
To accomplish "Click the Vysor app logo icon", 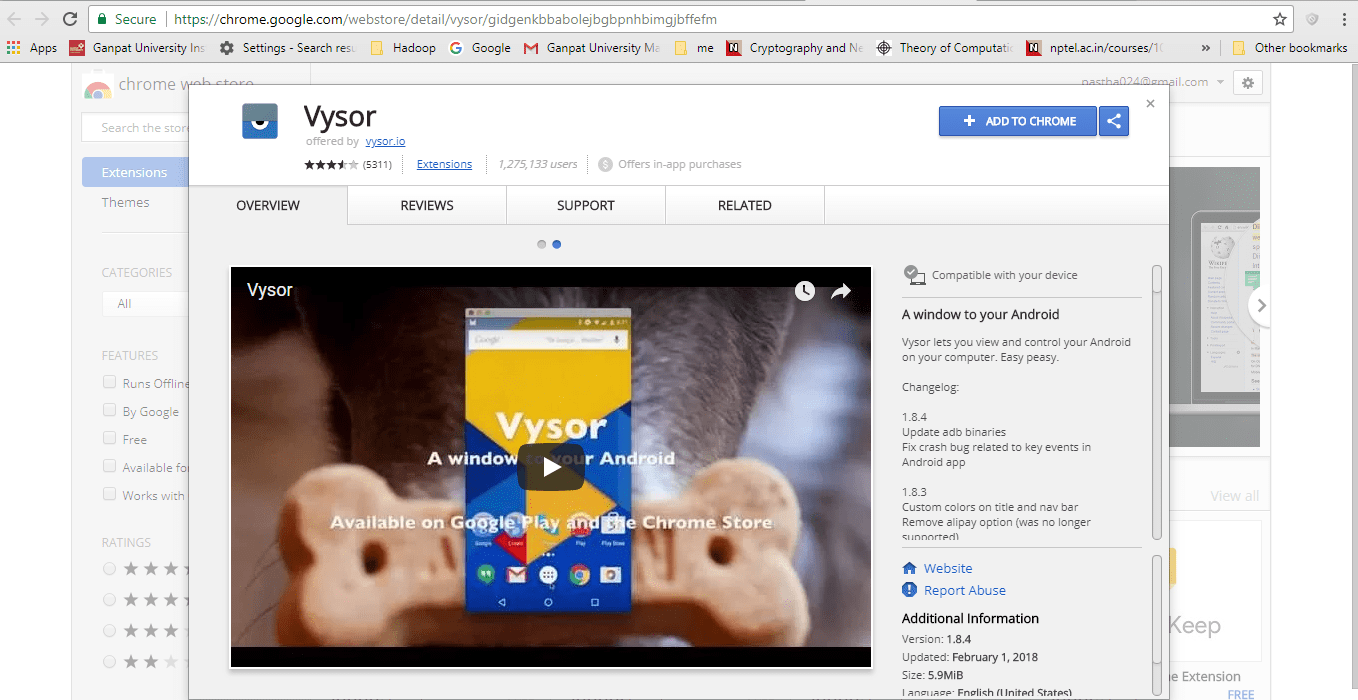I will 260,121.
